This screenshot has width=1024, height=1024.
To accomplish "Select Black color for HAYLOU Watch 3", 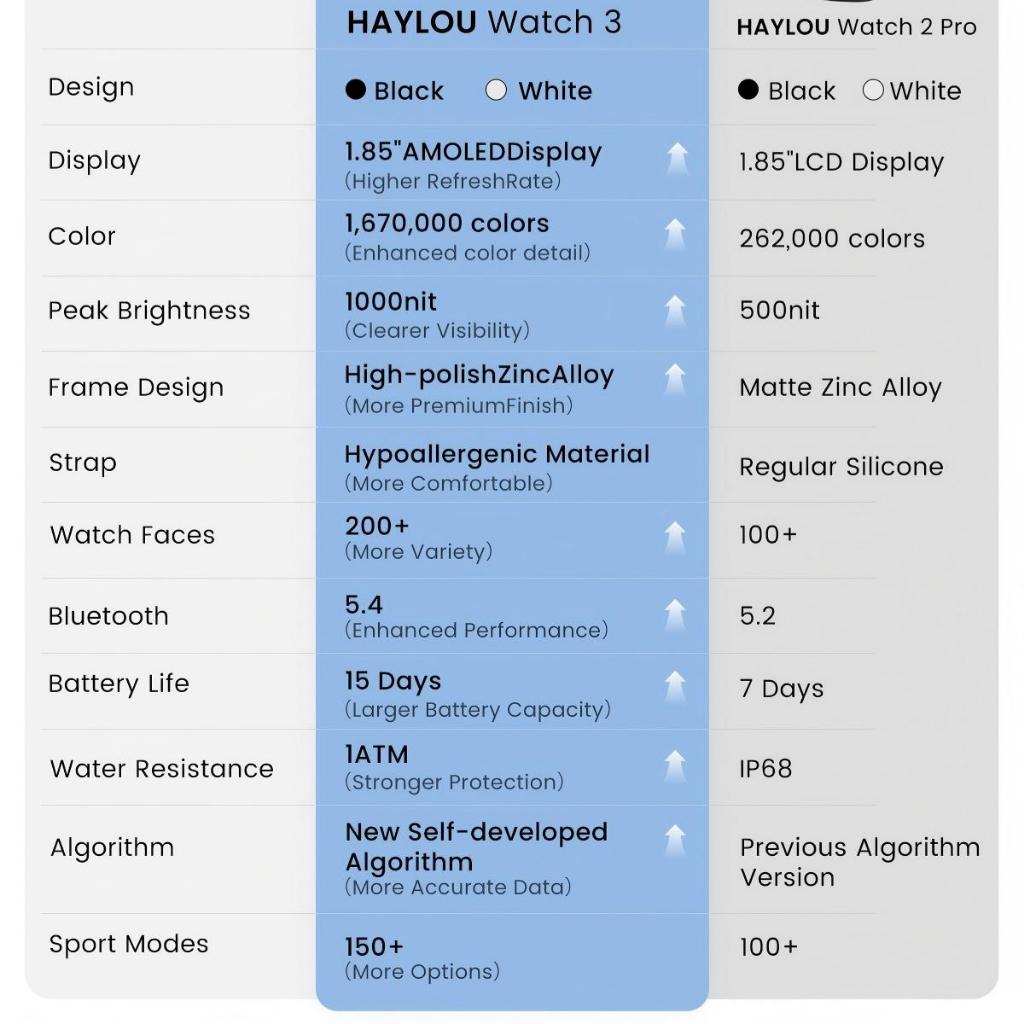I will (356, 90).
